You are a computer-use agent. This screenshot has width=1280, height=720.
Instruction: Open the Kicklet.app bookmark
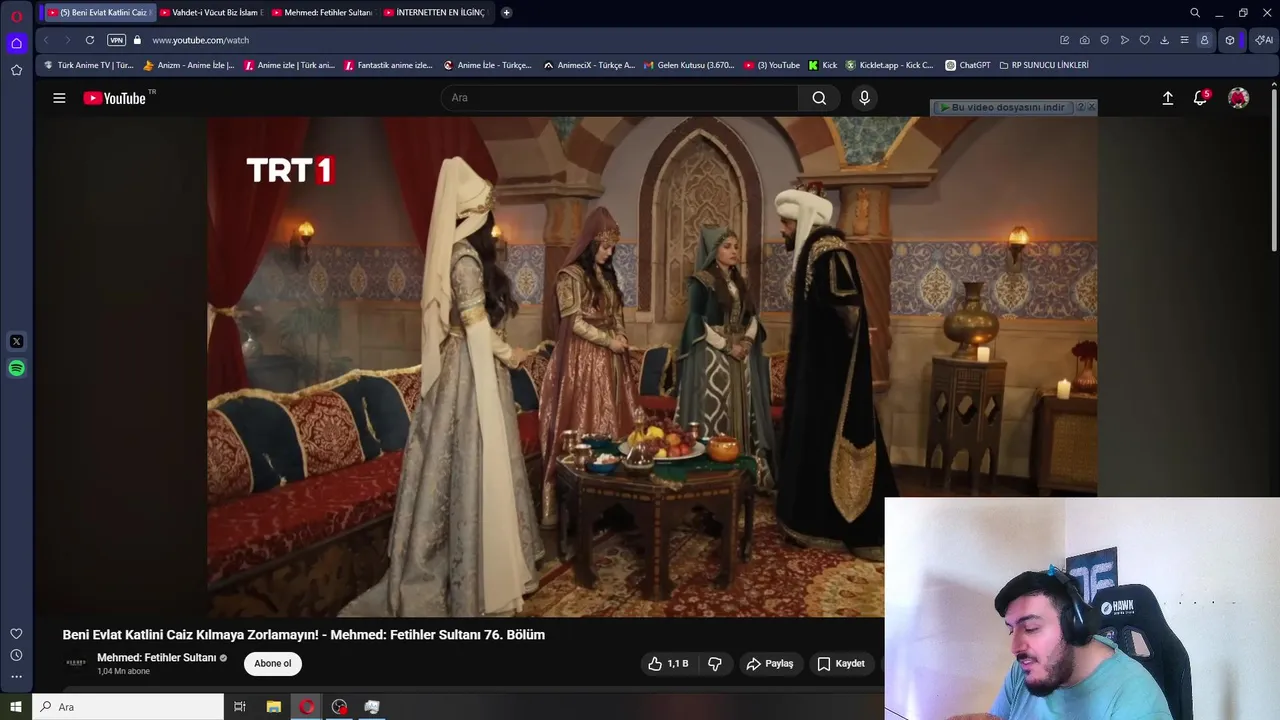click(x=889, y=65)
